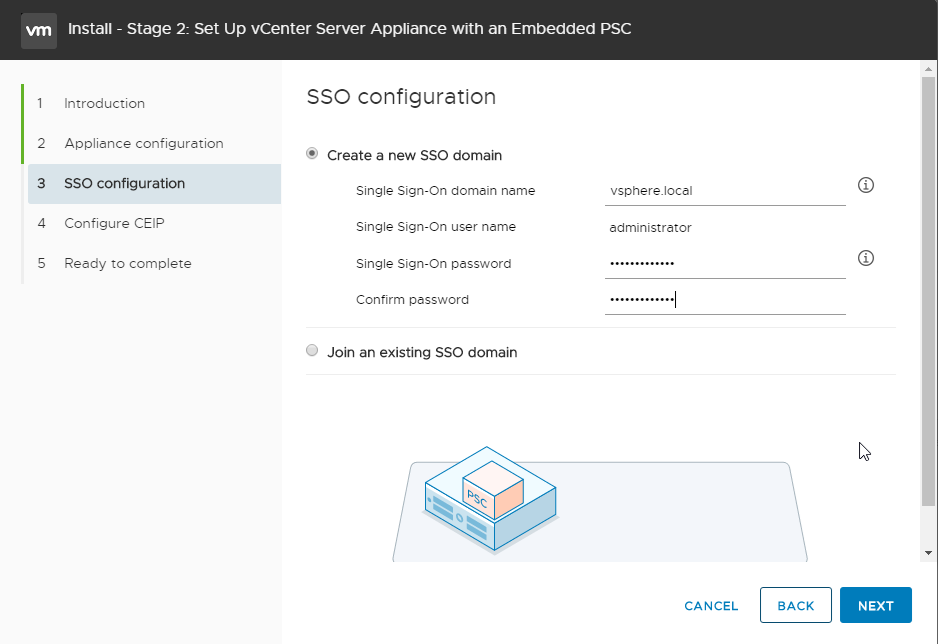Cancel the installation wizard
Image resolution: width=938 pixels, height=644 pixels.
point(711,606)
